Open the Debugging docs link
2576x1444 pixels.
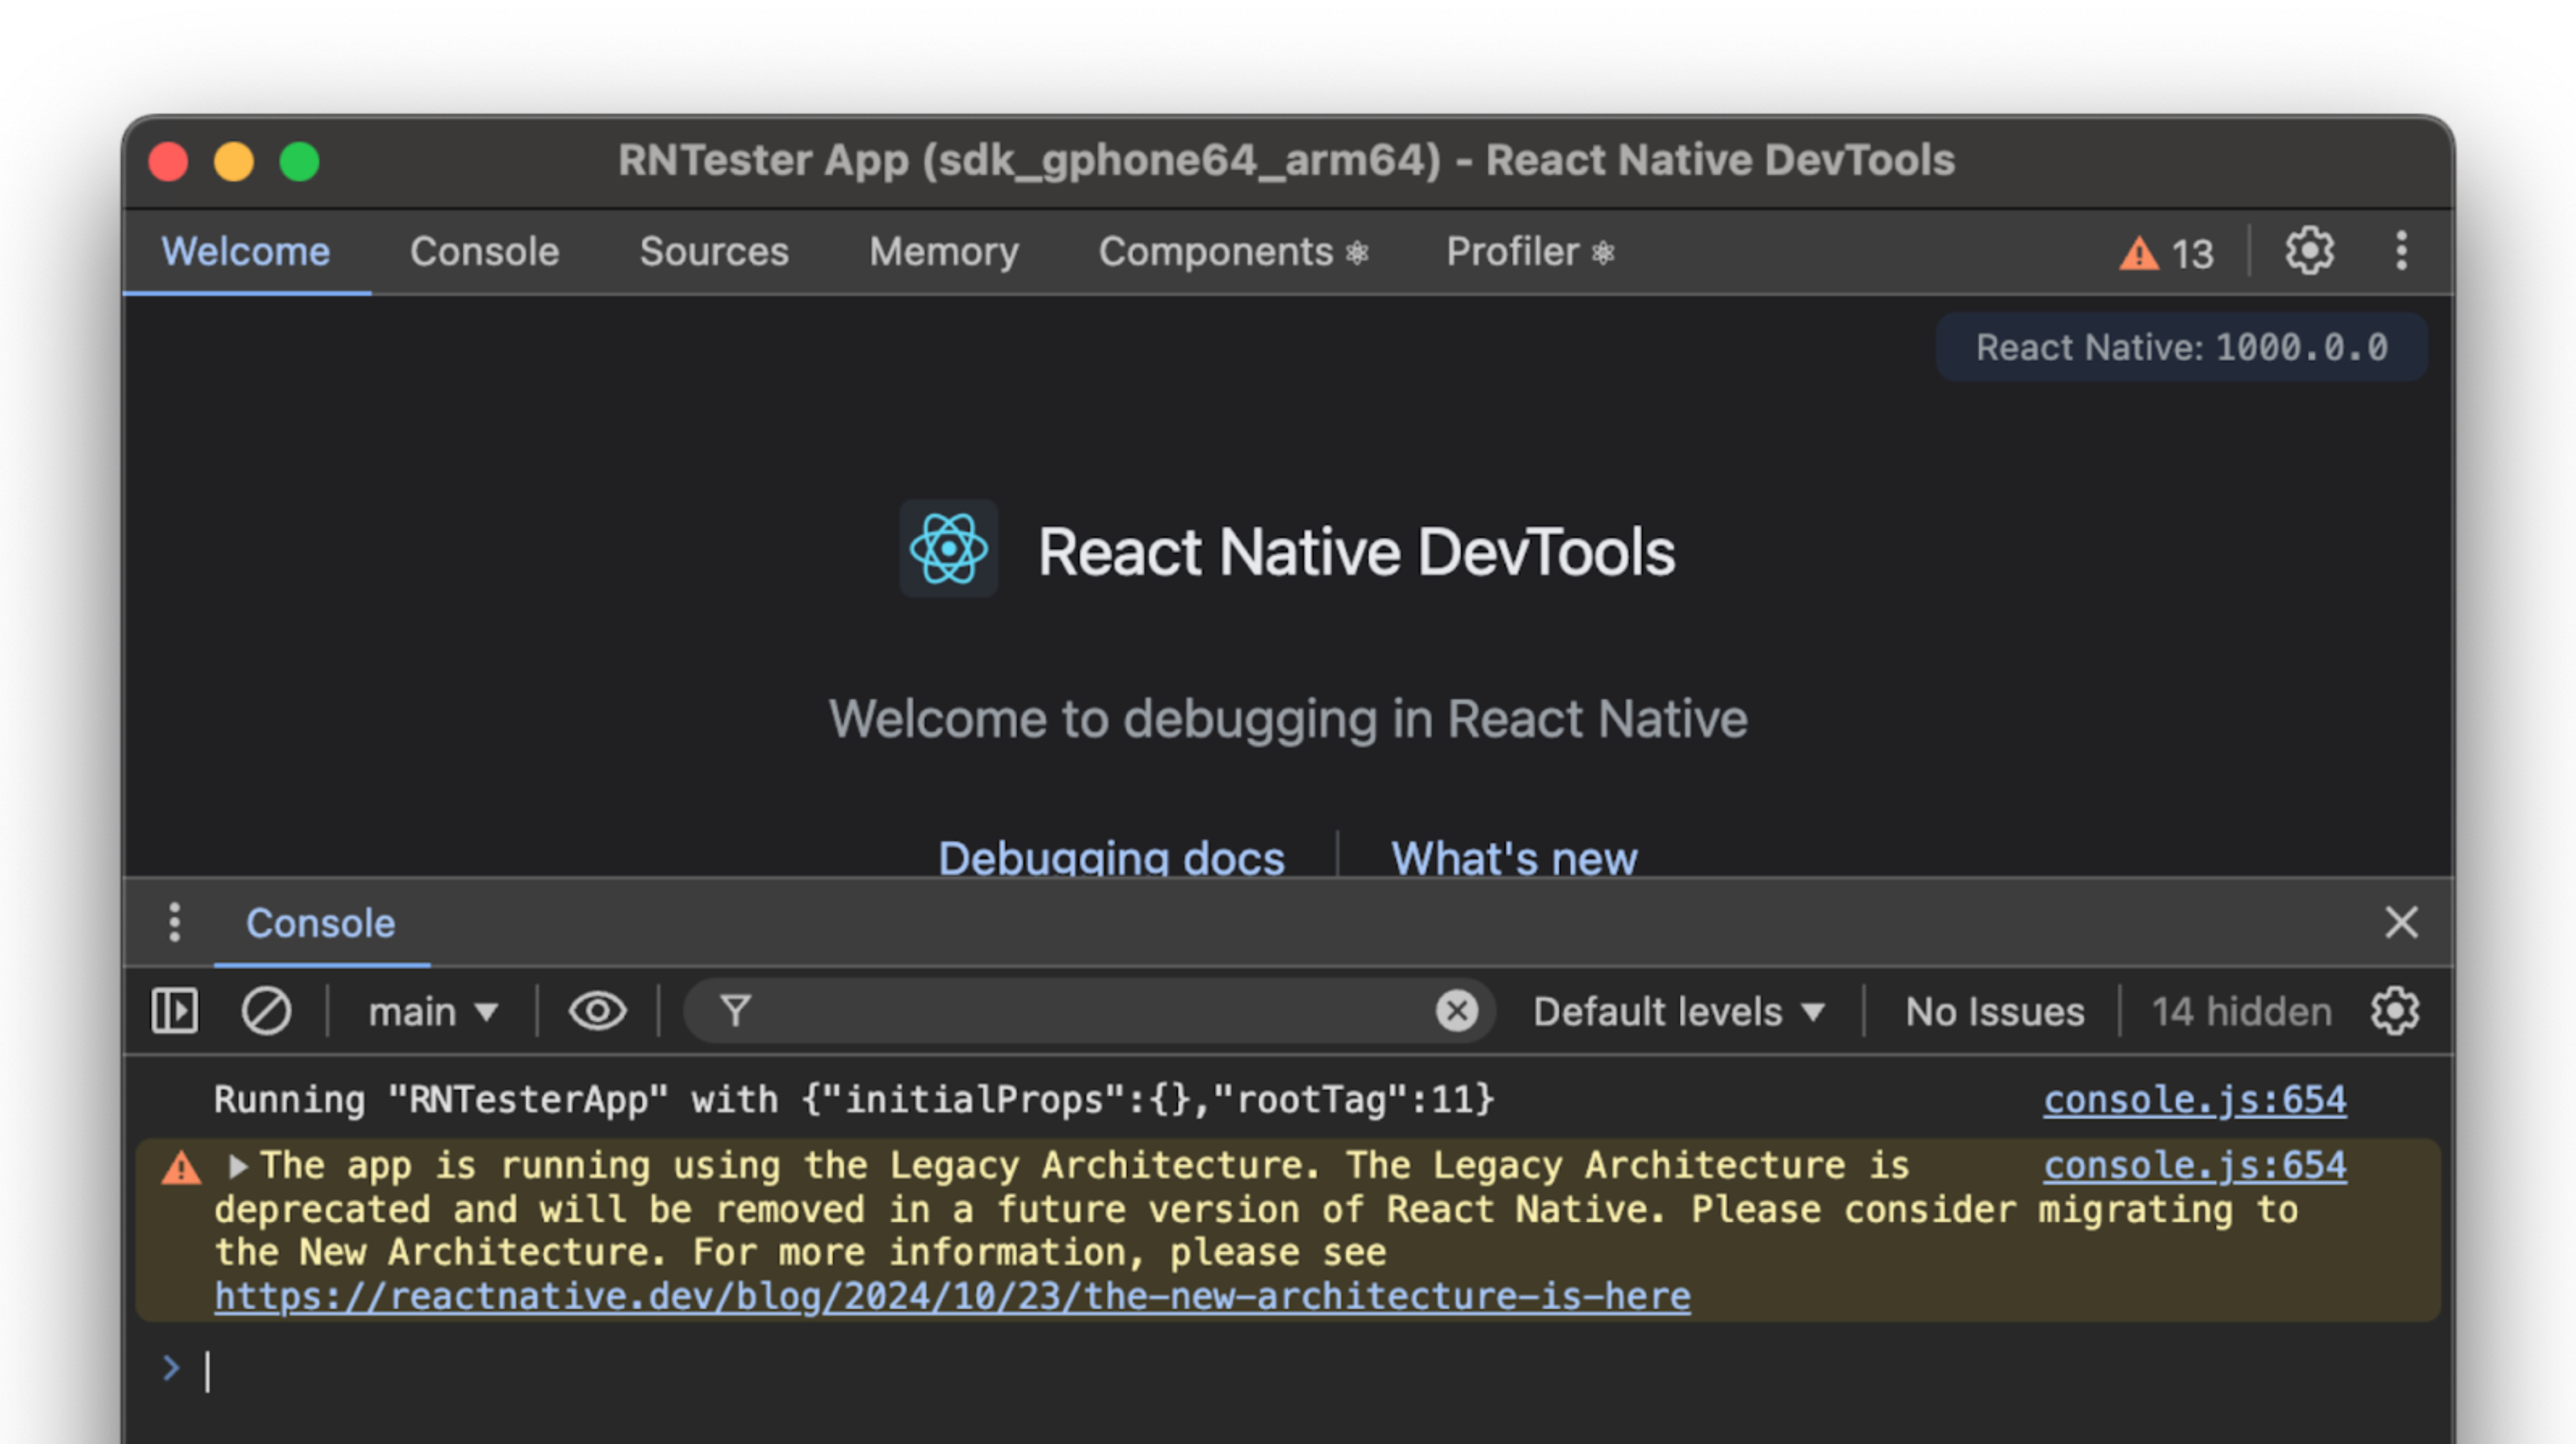click(x=1111, y=858)
